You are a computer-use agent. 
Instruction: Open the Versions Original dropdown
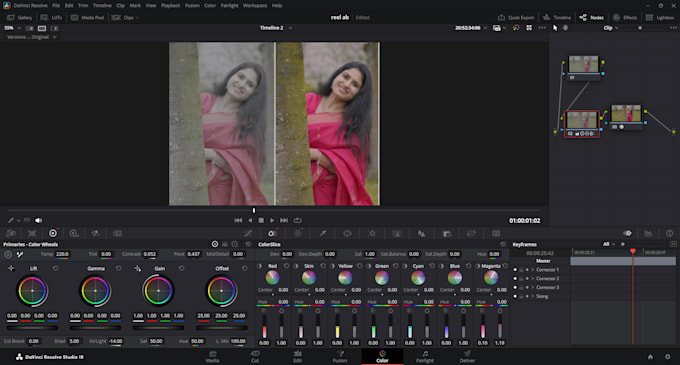[x=31, y=37]
